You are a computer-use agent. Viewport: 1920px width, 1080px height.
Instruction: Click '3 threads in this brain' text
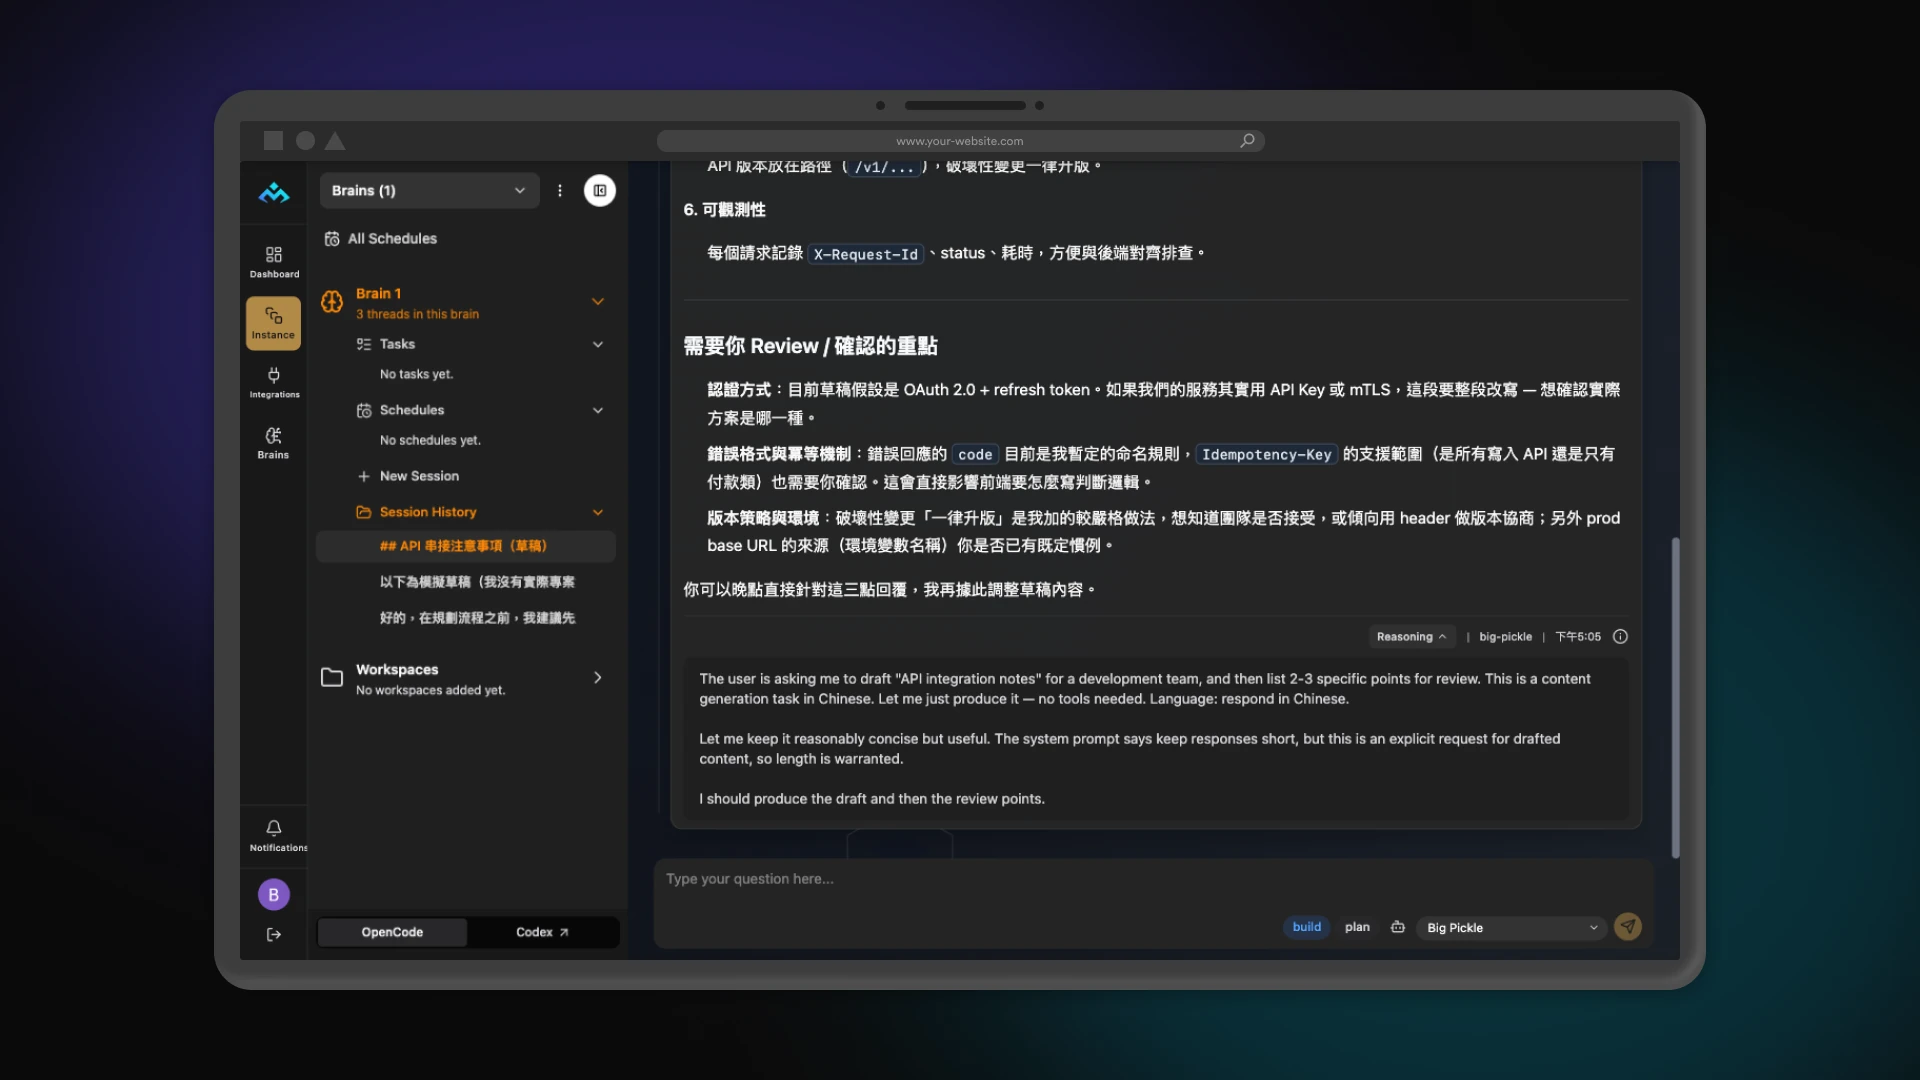click(417, 315)
